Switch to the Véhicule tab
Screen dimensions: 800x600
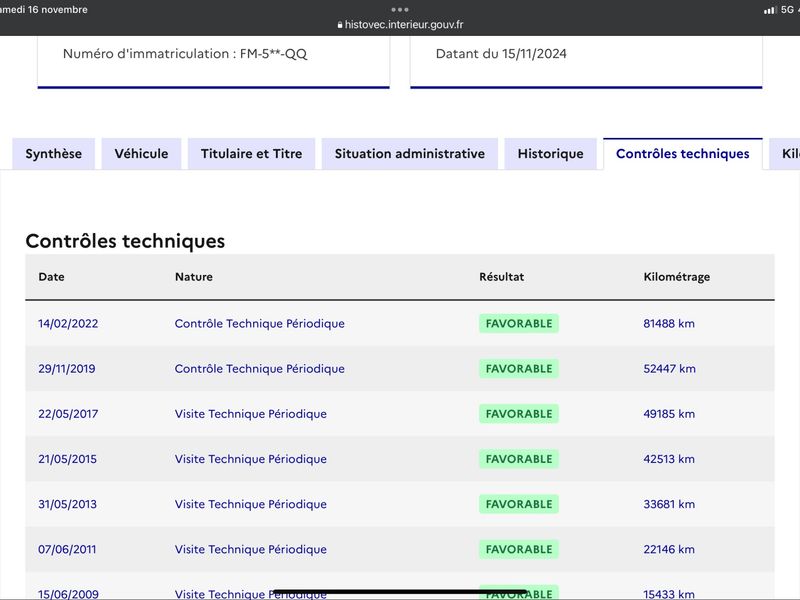[x=141, y=154]
